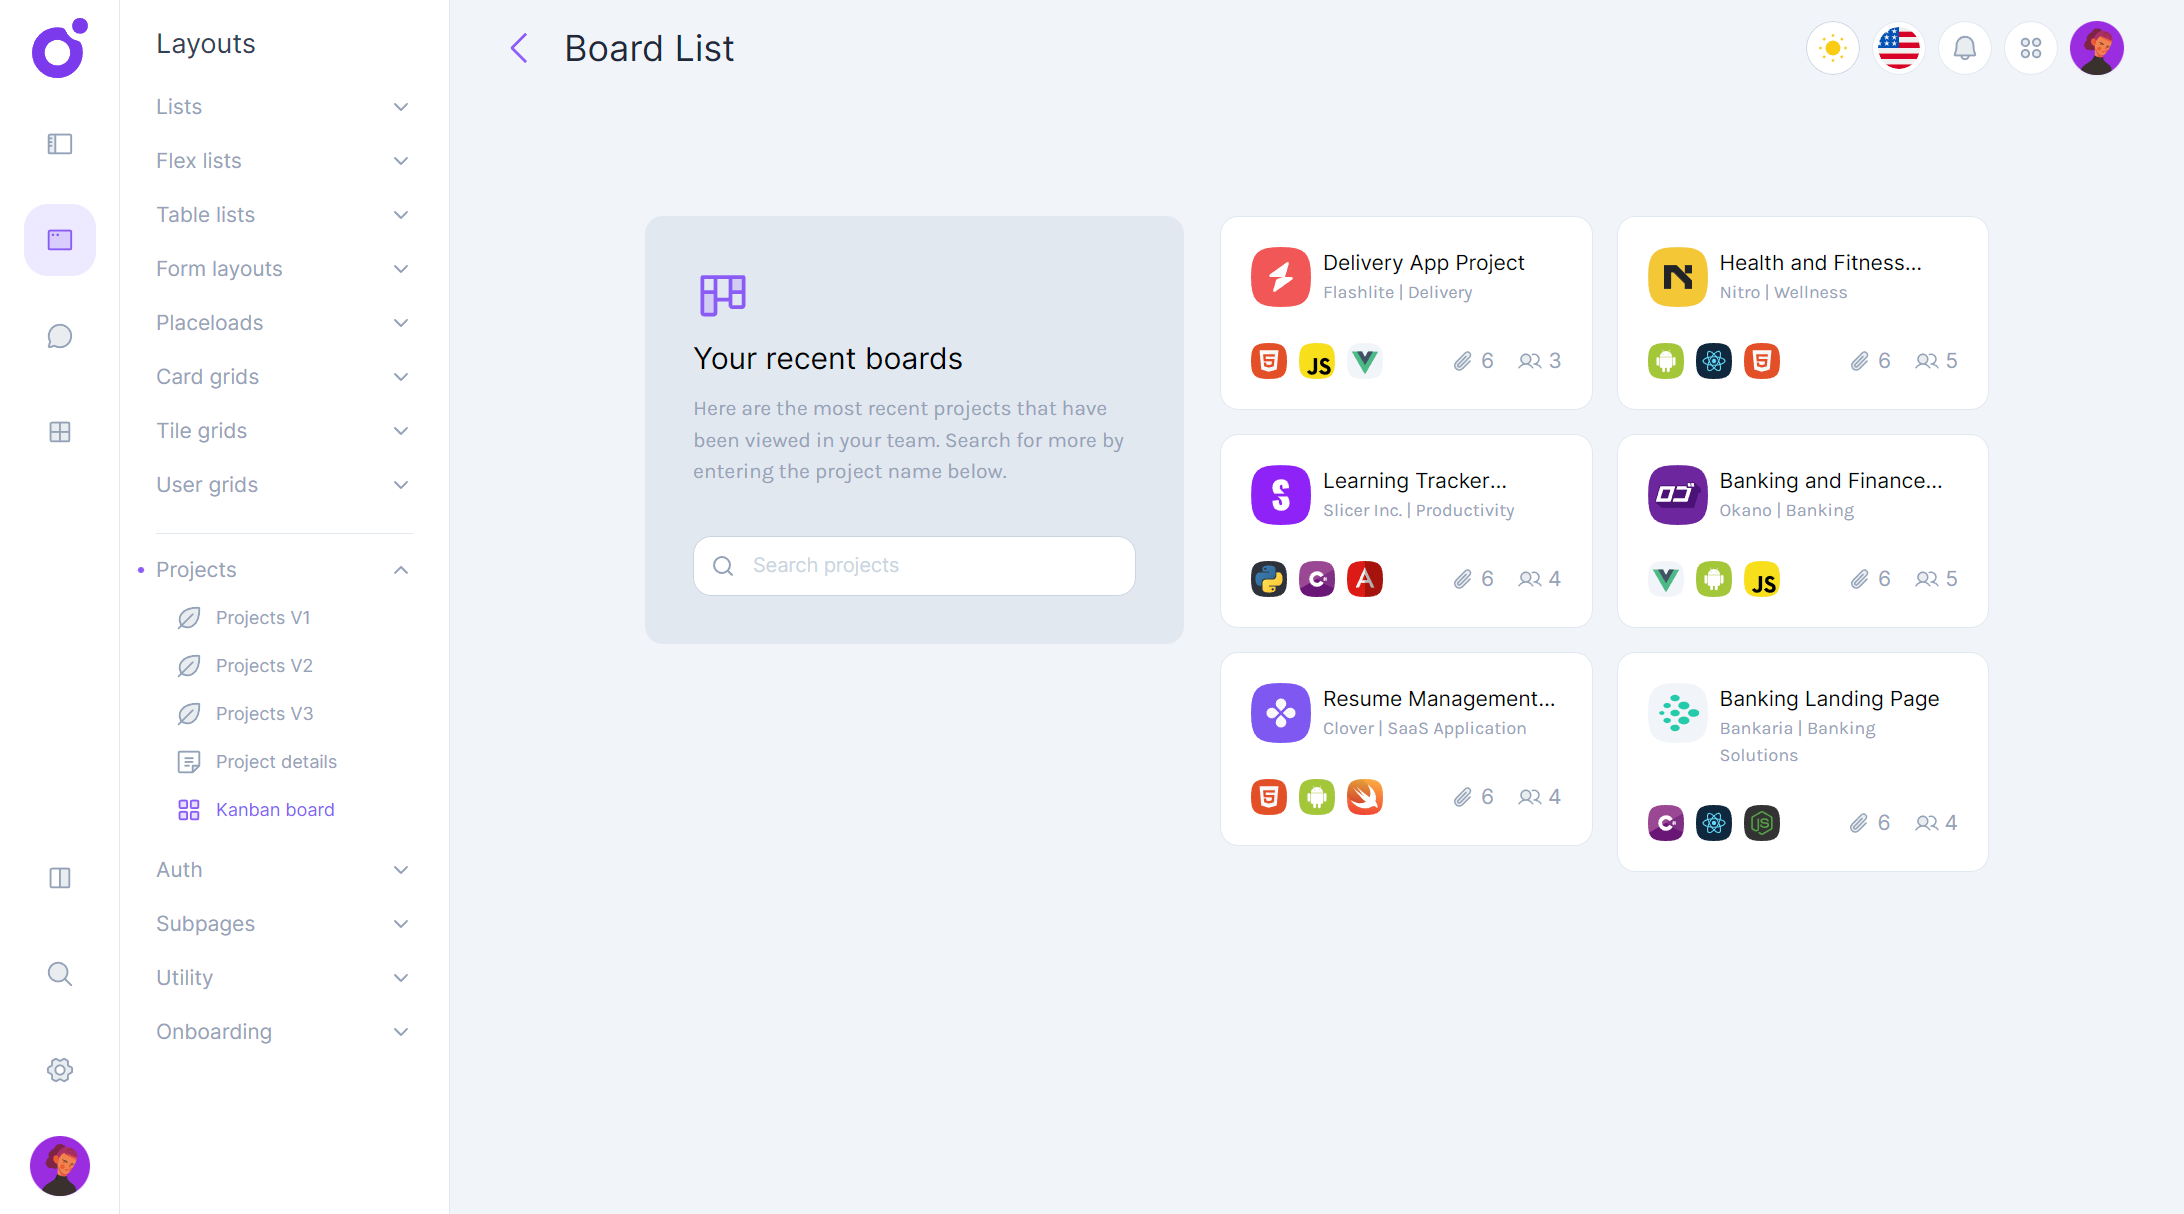Click the Python icon on Learning Tracker card

coord(1268,578)
